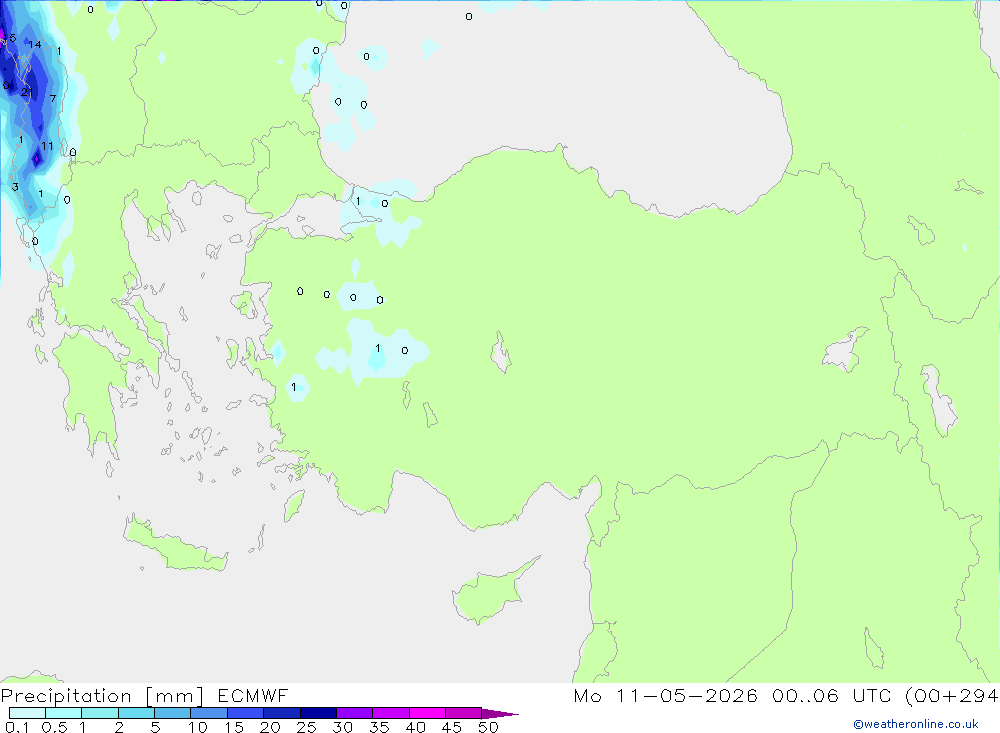Screen dimensions: 1000x733
Task: Click the legend label '25'
Action: [x=306, y=727]
